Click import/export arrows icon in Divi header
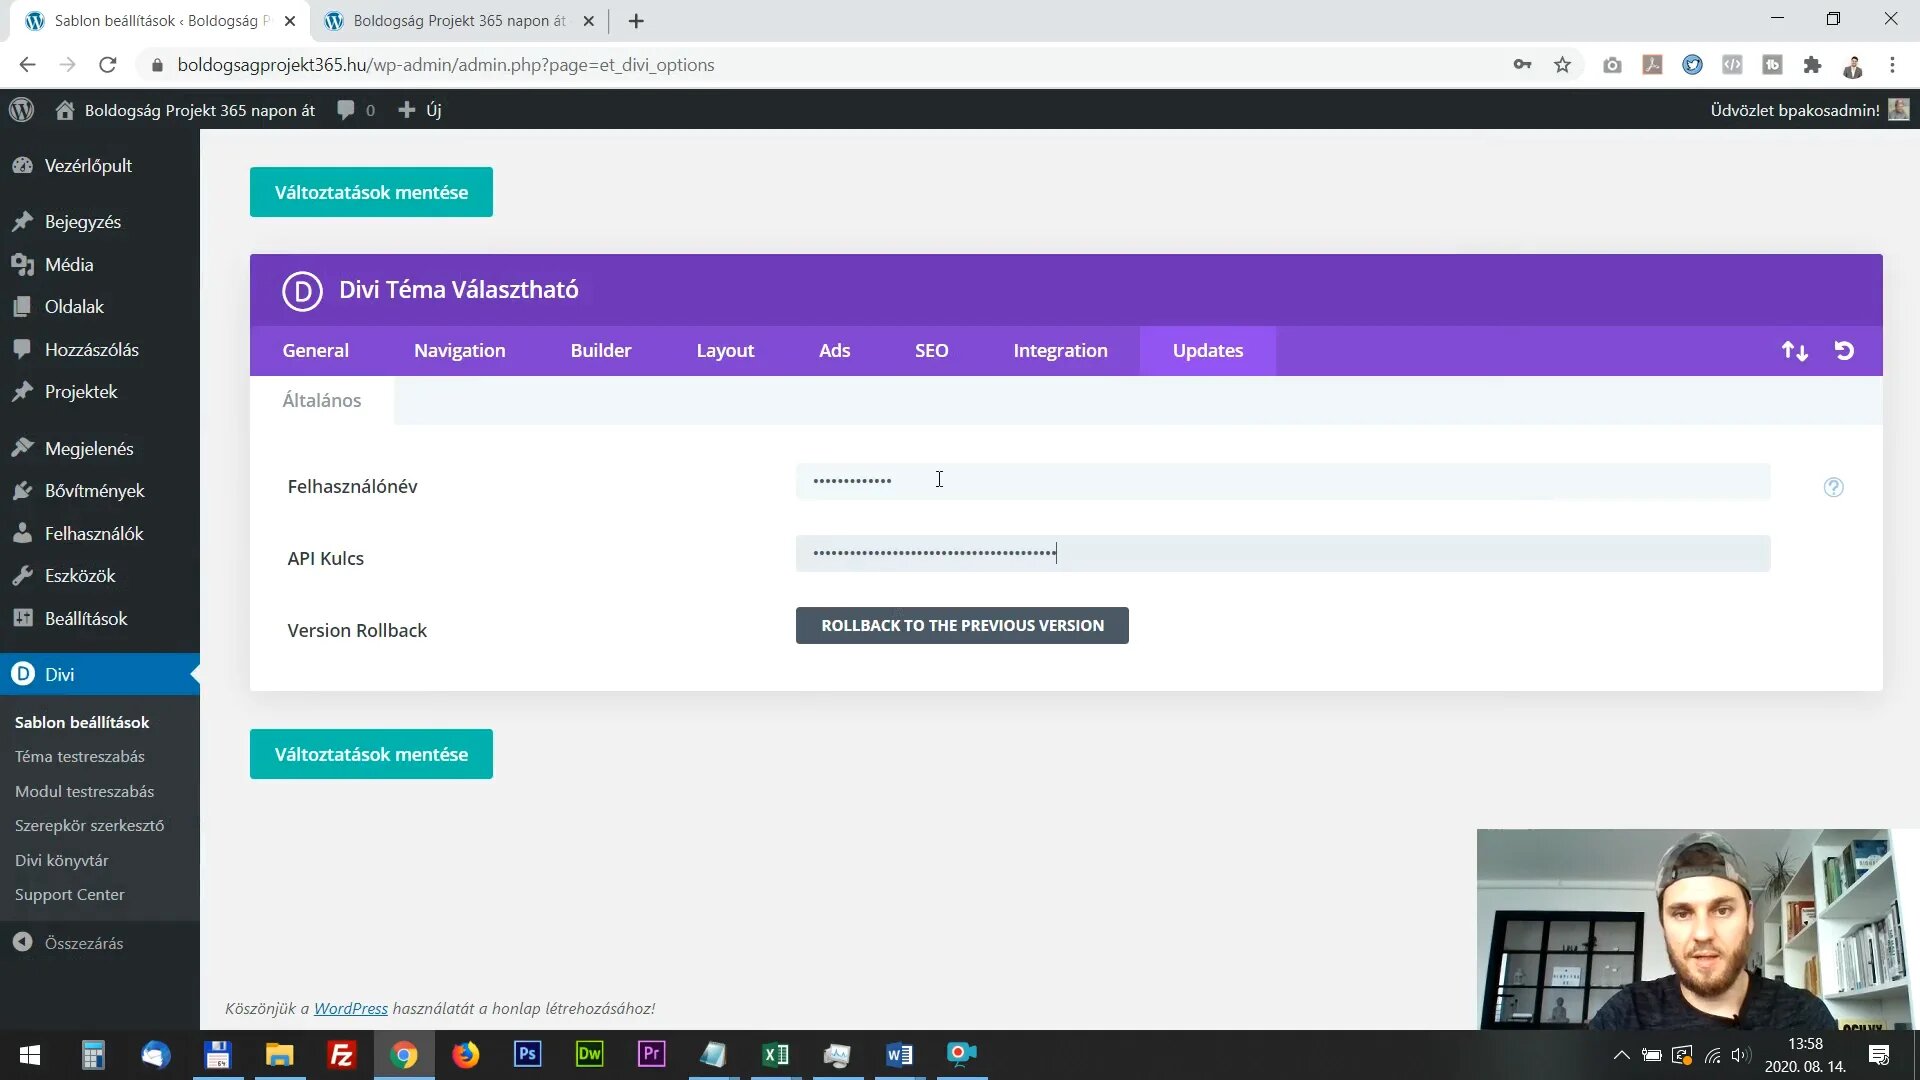Screen dimensions: 1920x1080 (1795, 351)
